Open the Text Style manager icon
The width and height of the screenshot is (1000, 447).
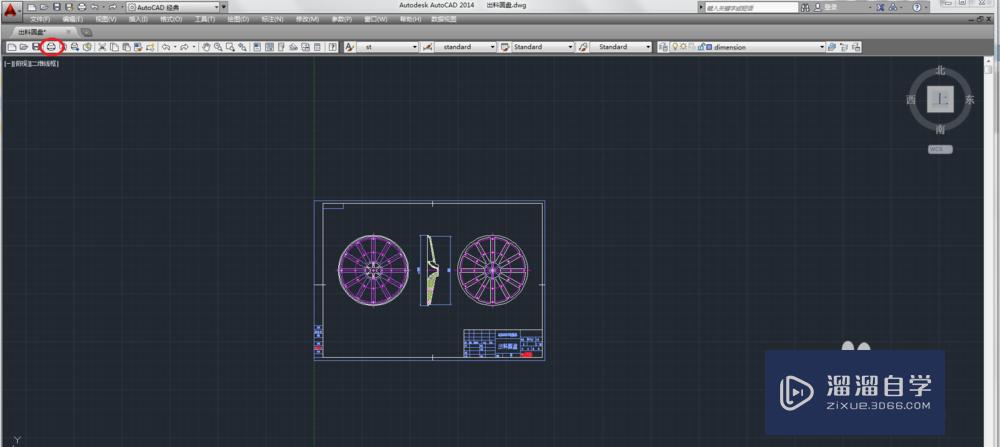[349, 47]
